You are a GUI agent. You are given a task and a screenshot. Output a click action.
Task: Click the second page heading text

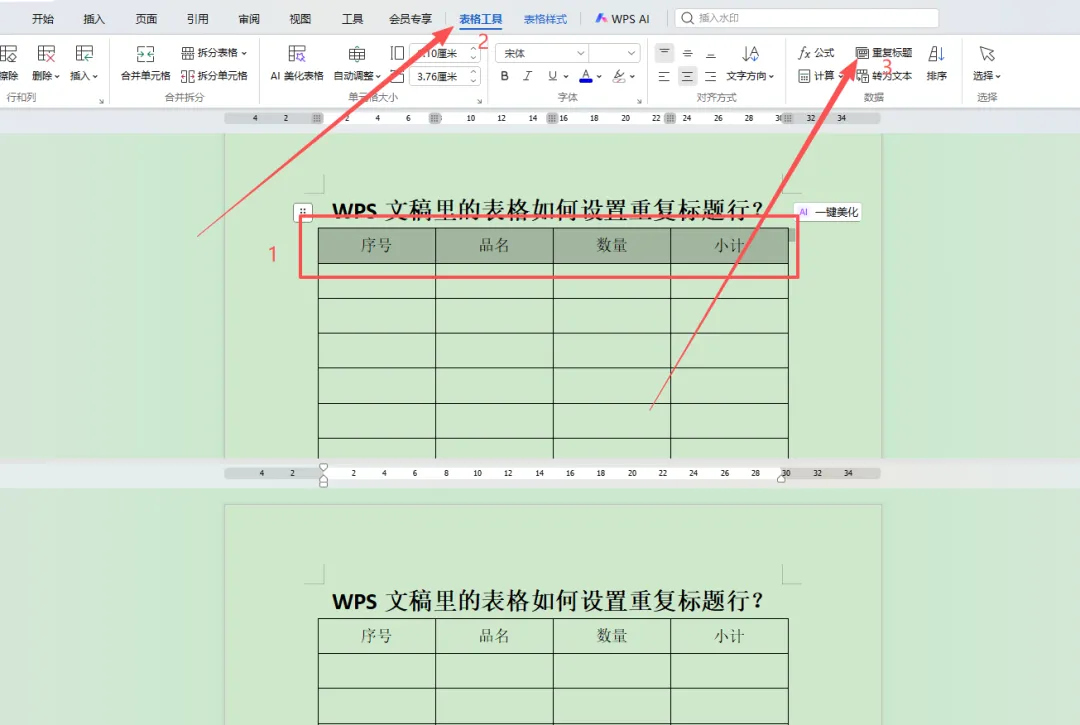click(548, 600)
